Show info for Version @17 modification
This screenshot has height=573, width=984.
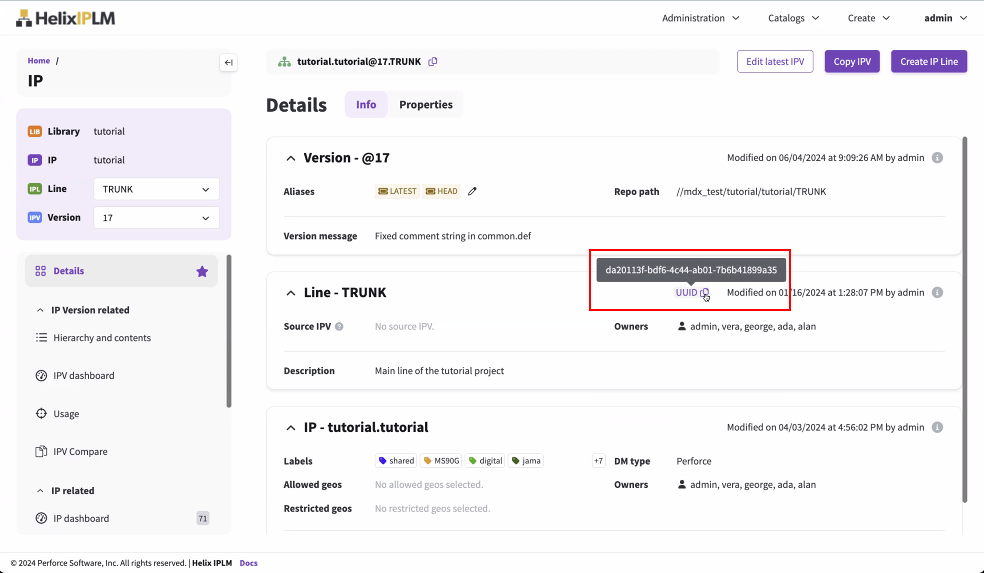[x=937, y=158]
